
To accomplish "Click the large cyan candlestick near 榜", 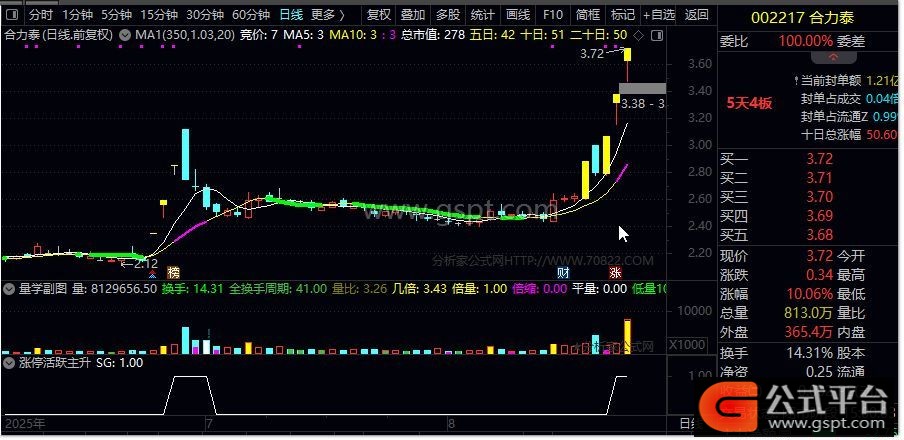I will coord(186,154).
